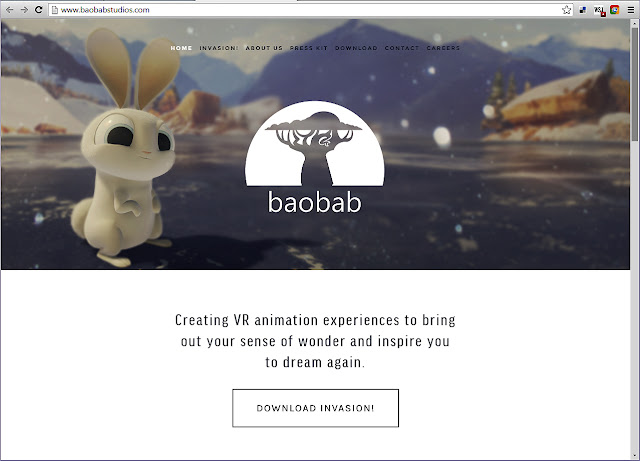Reload the page with the refresh icon
Screen dimensions: 640x461
coord(39,9)
